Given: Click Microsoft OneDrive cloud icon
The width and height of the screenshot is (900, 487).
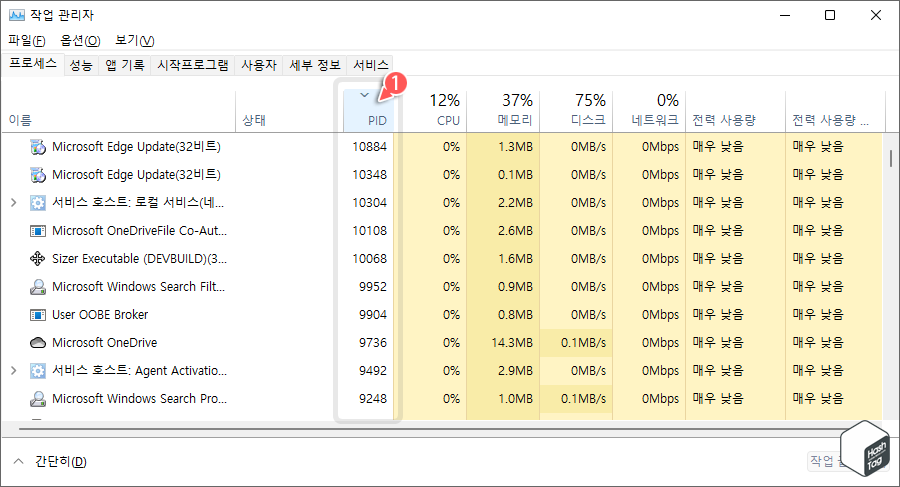Looking at the screenshot, I should (x=38, y=343).
